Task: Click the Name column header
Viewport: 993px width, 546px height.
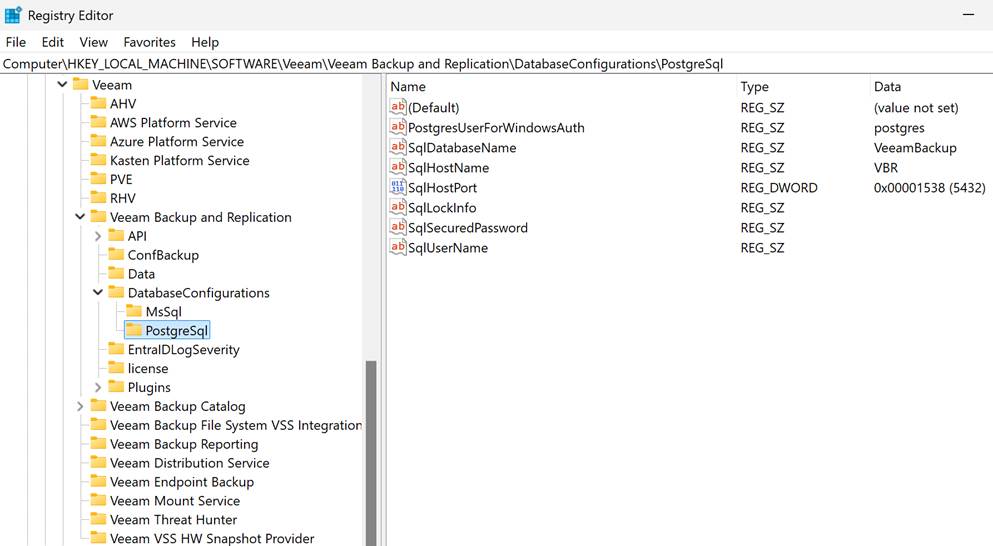Action: click(x=408, y=87)
